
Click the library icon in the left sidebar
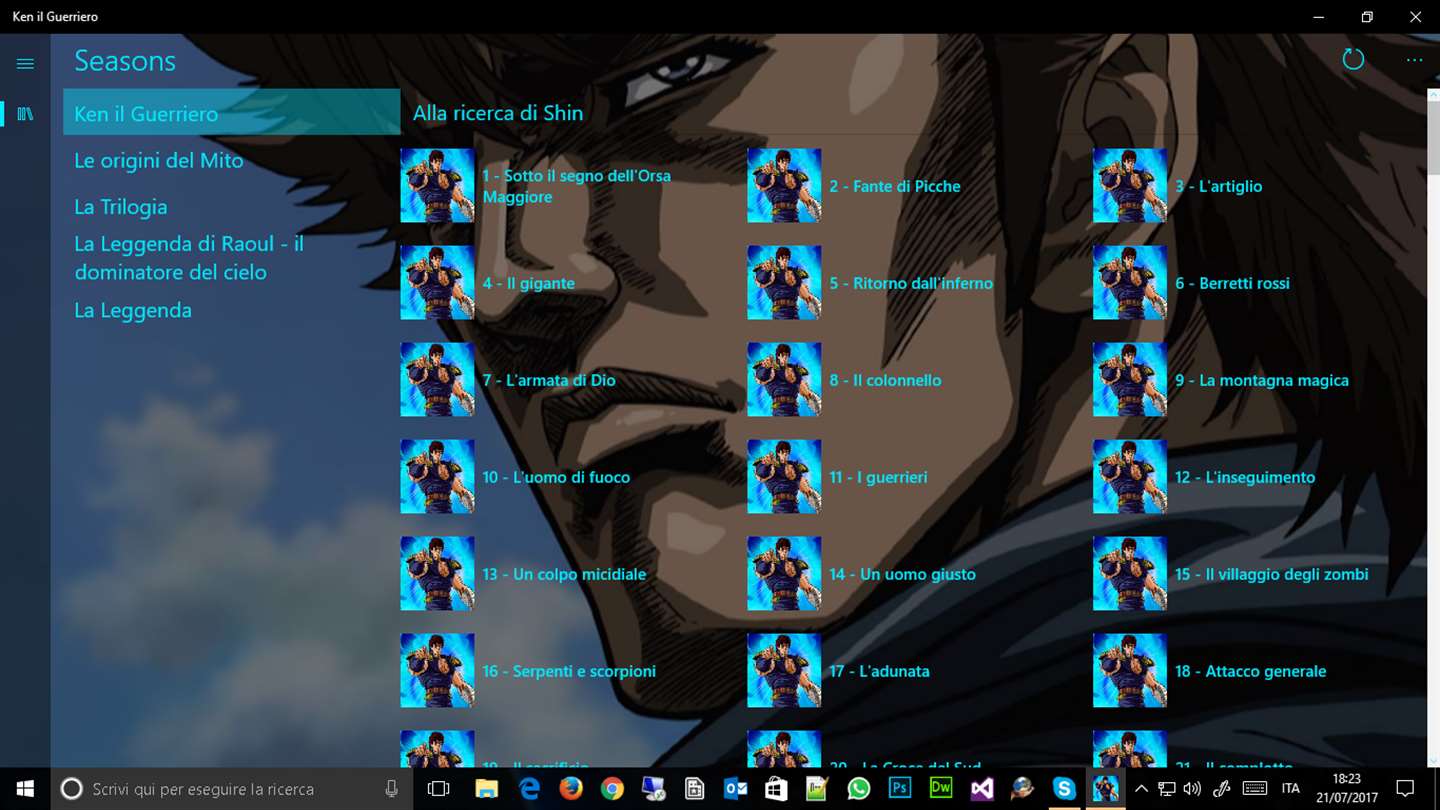[25, 114]
